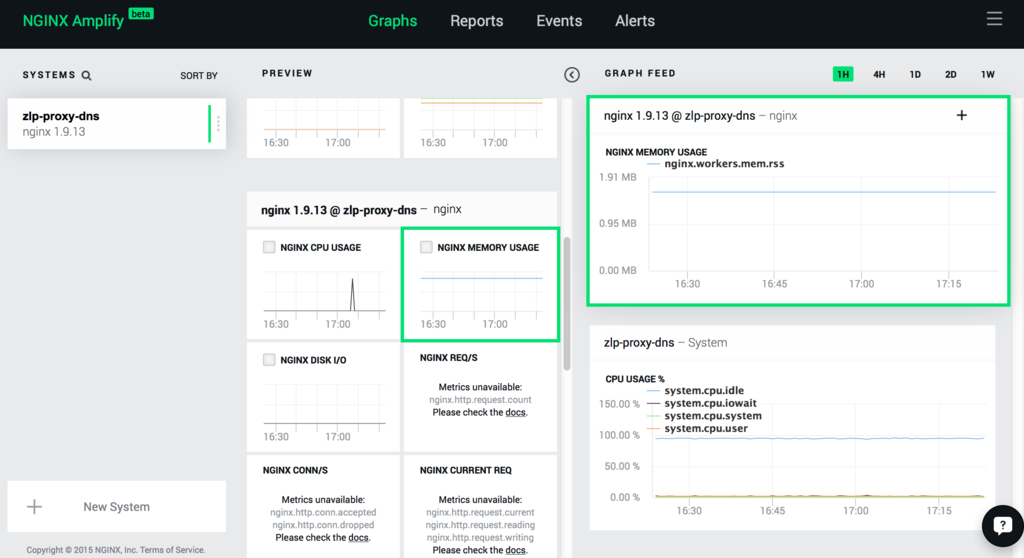Viewport: 1024px width, 558px height.
Task: Switch to the Graphs tab
Action: point(392,21)
